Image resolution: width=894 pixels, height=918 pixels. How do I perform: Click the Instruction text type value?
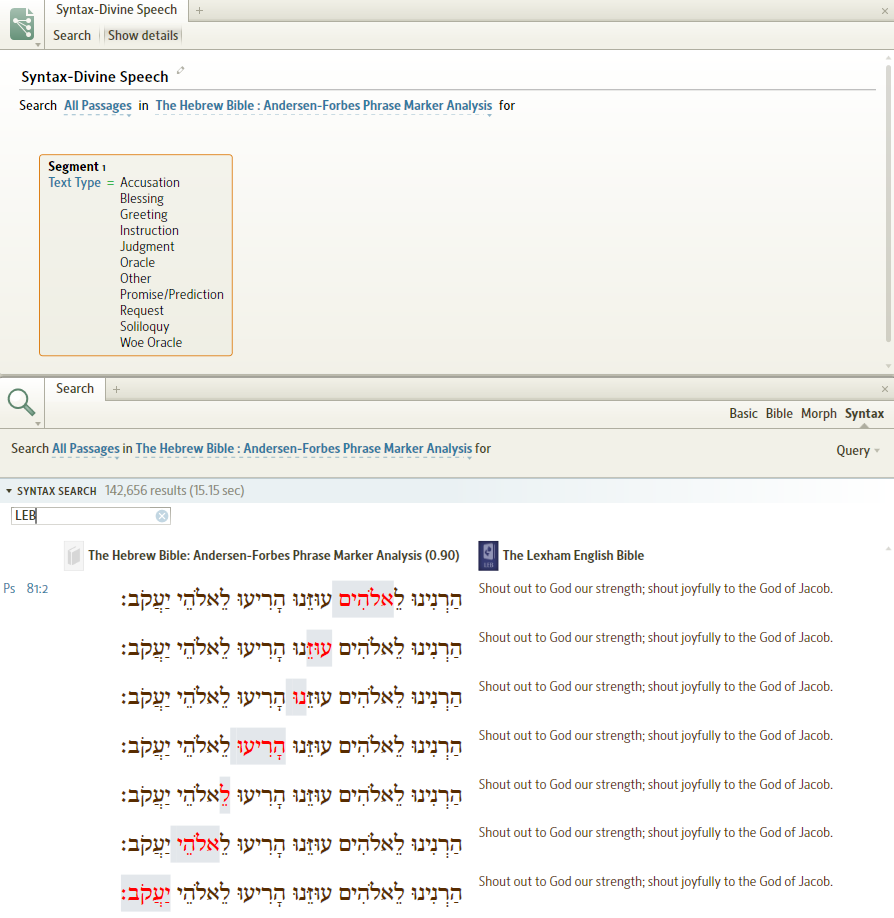149,230
